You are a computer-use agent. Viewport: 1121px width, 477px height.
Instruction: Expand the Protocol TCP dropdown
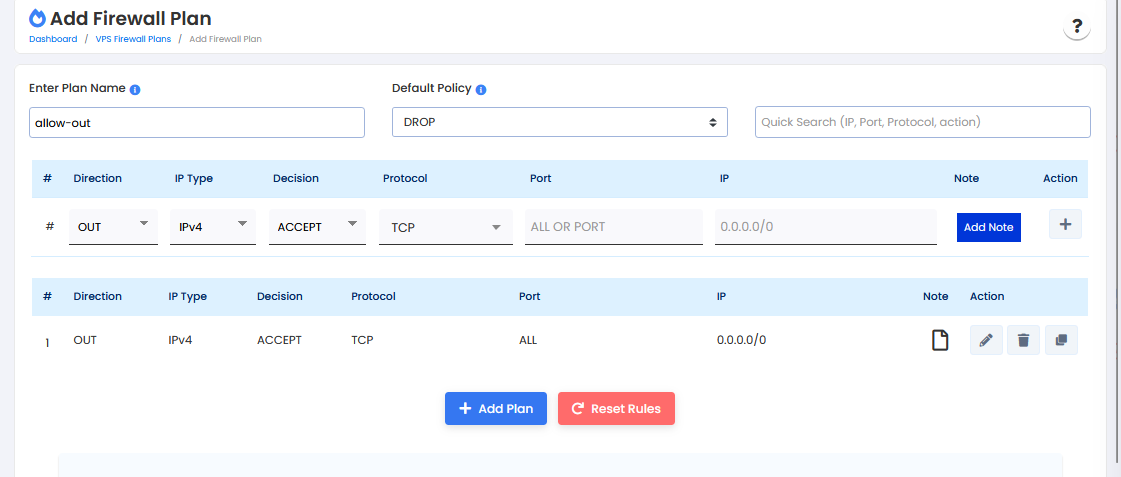[x=445, y=227]
